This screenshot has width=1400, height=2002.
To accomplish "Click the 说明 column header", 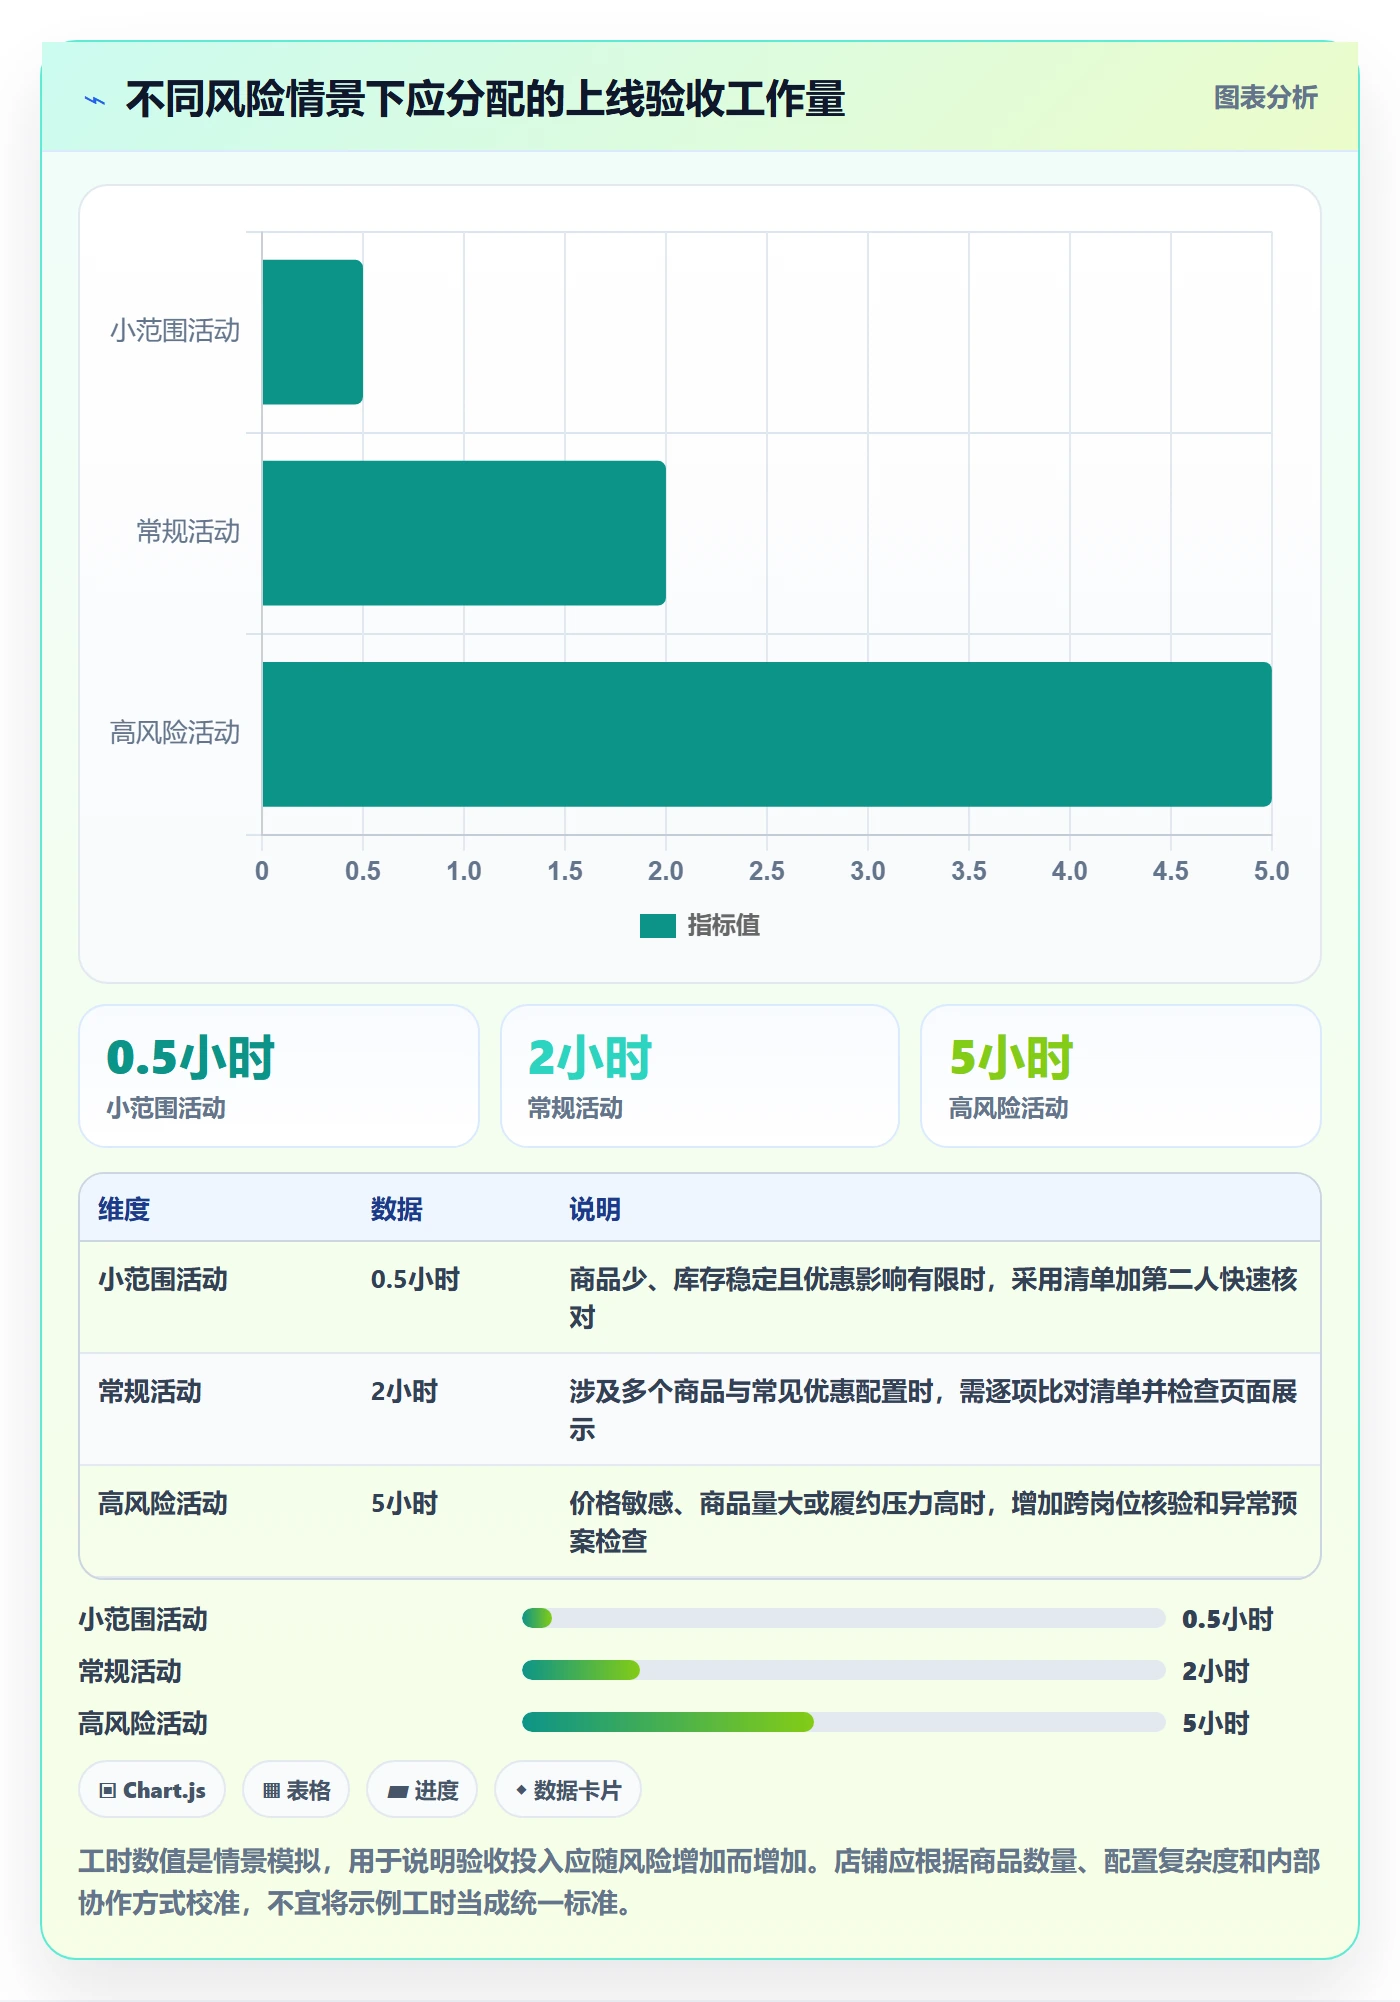I will point(595,1209).
